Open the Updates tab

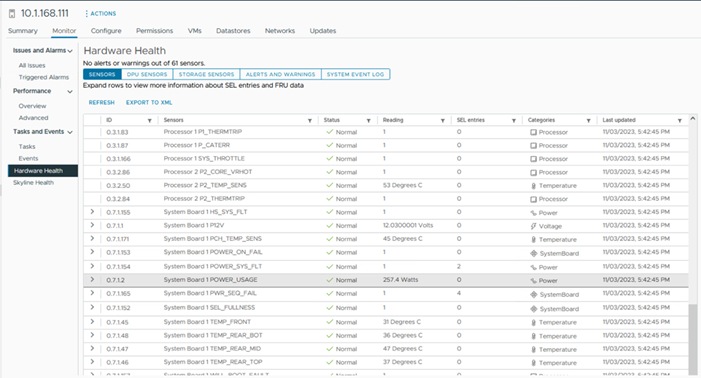coord(323,31)
